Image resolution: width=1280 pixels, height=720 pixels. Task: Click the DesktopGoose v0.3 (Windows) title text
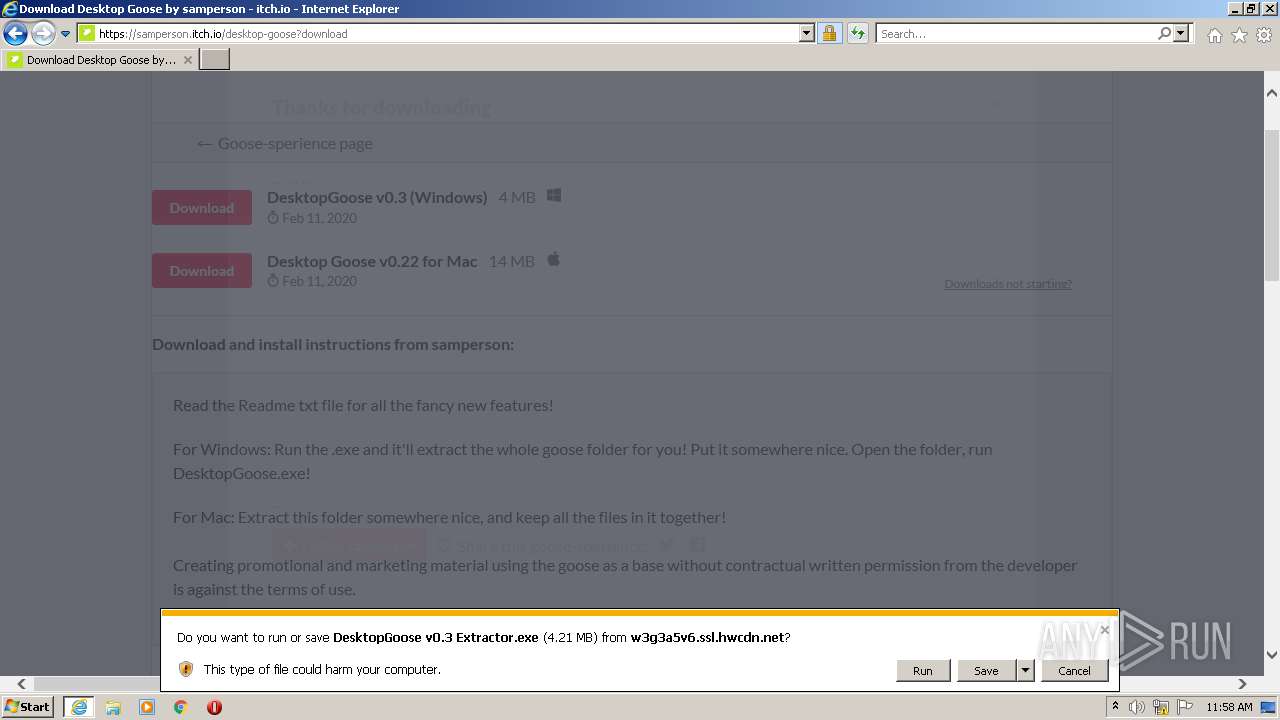coord(377,197)
